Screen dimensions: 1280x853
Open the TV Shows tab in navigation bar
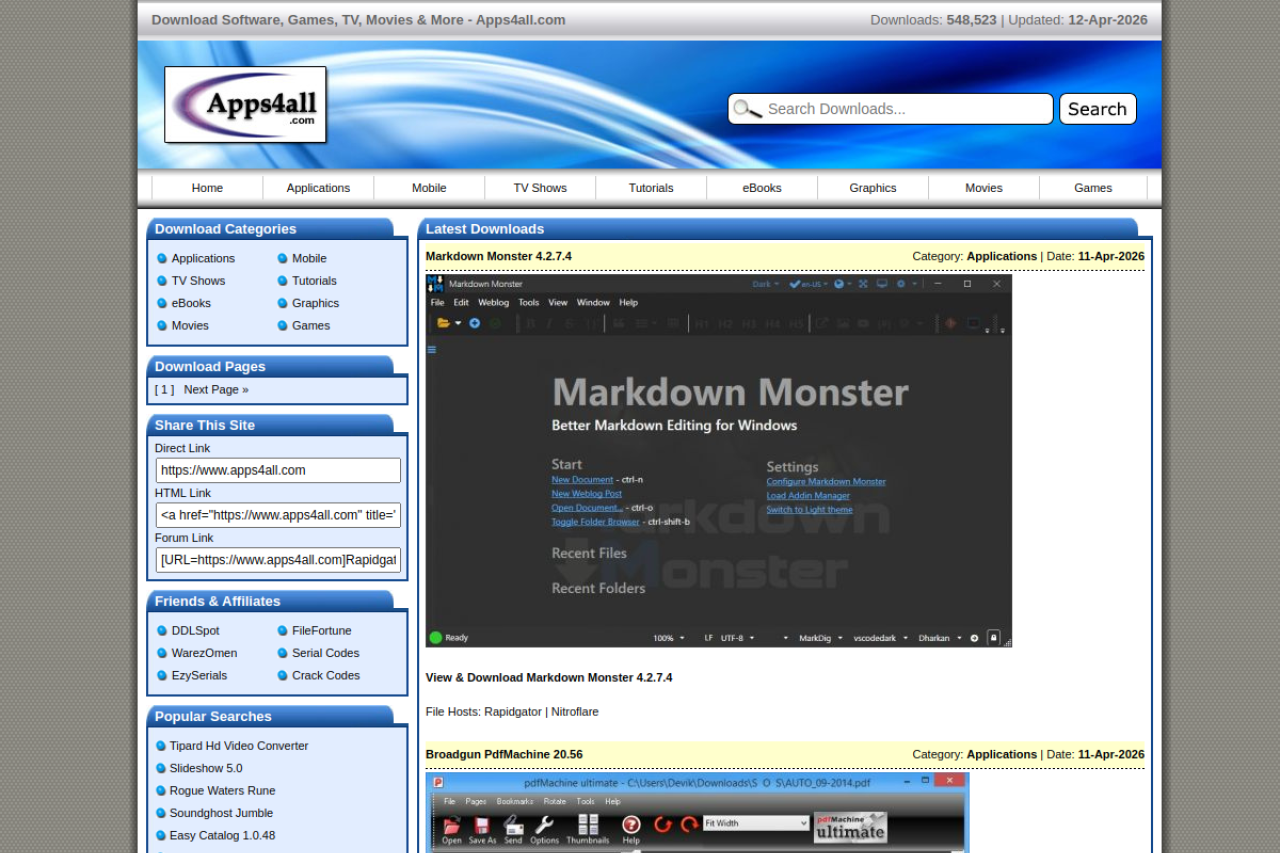pyautogui.click(x=540, y=188)
